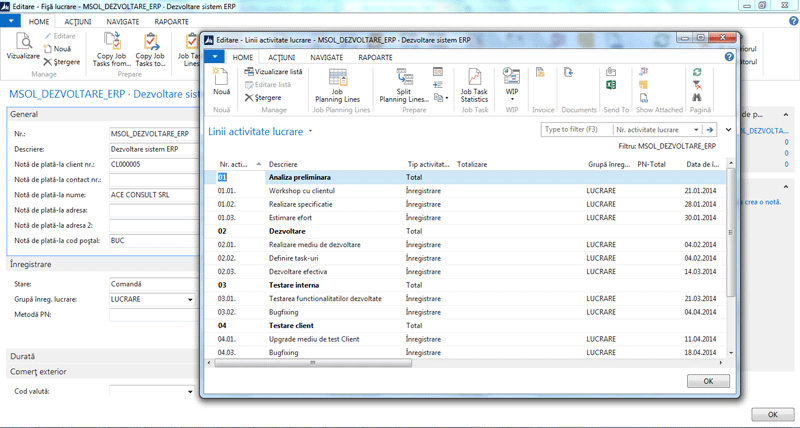Click OK in the front window

[x=708, y=381]
